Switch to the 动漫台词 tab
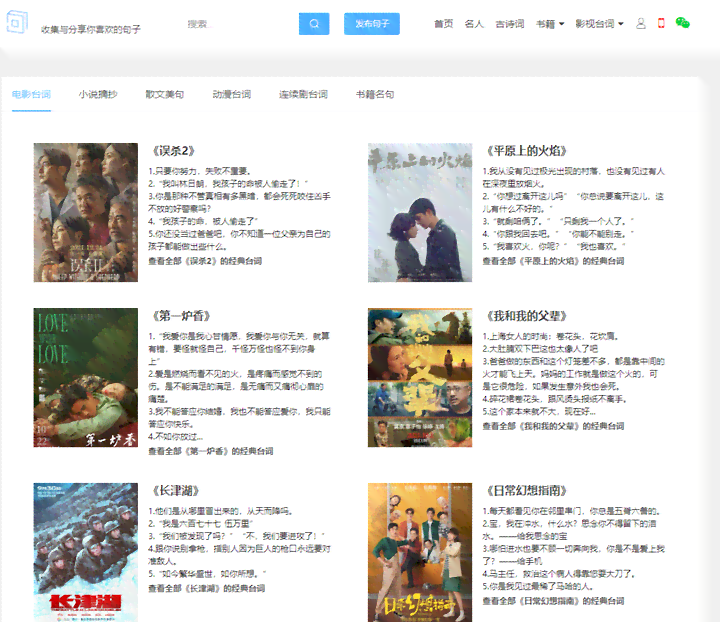Viewport: 720px width, 622px height. (x=231, y=95)
